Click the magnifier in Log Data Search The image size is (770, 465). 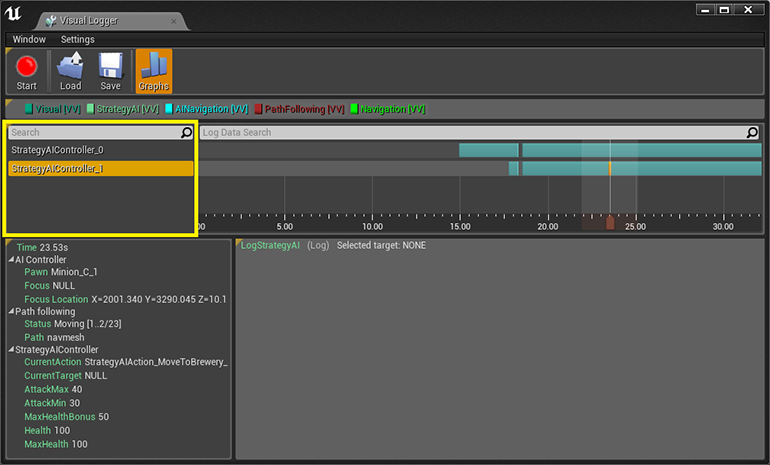(x=752, y=133)
